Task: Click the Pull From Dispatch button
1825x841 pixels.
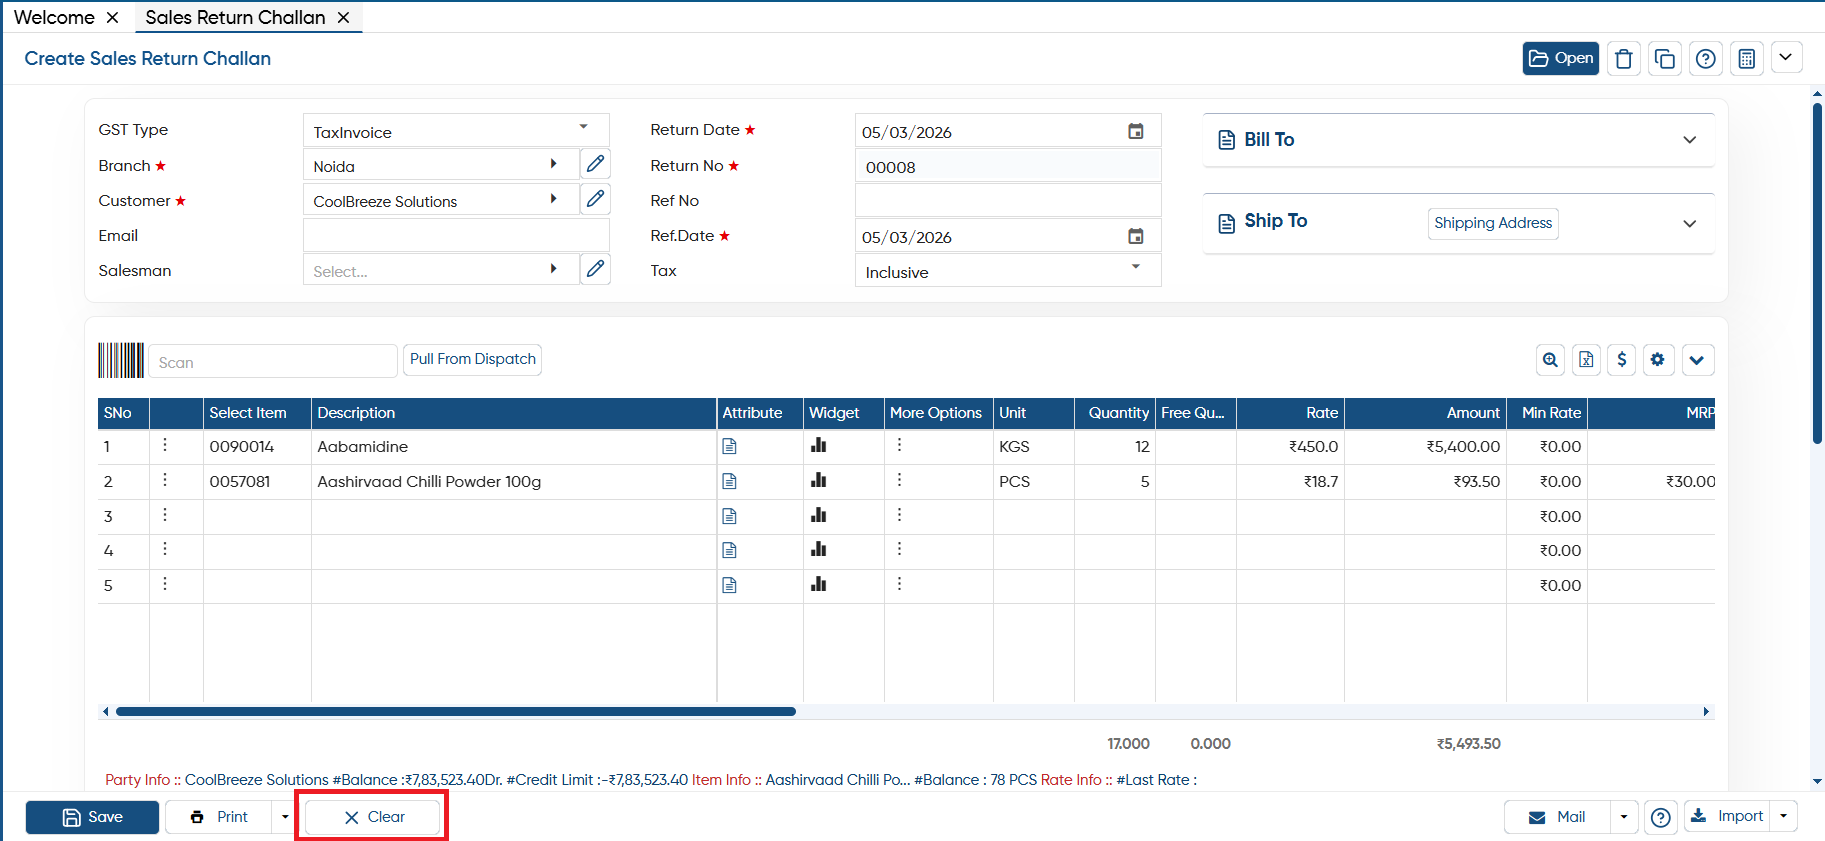Action: 473,359
